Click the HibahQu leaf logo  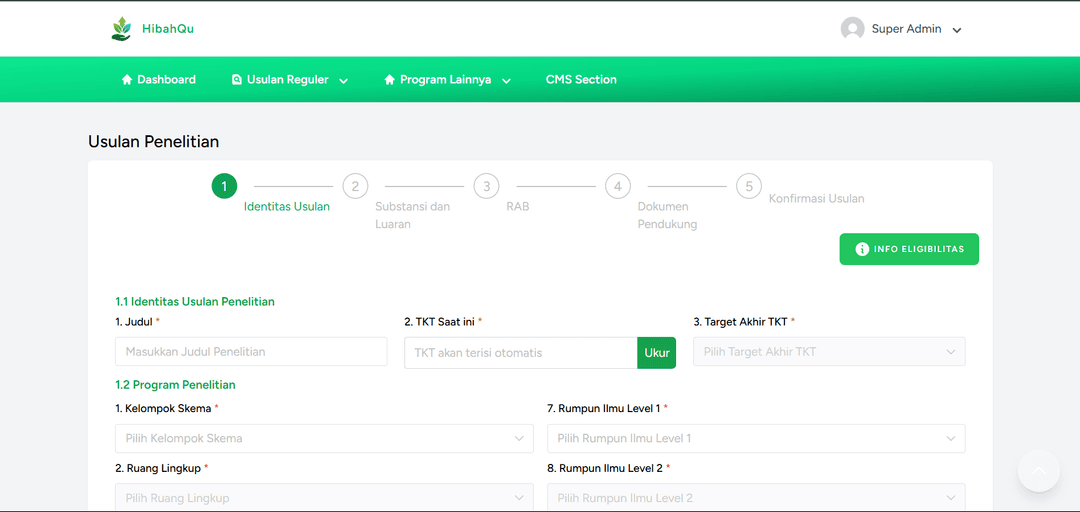(121, 29)
